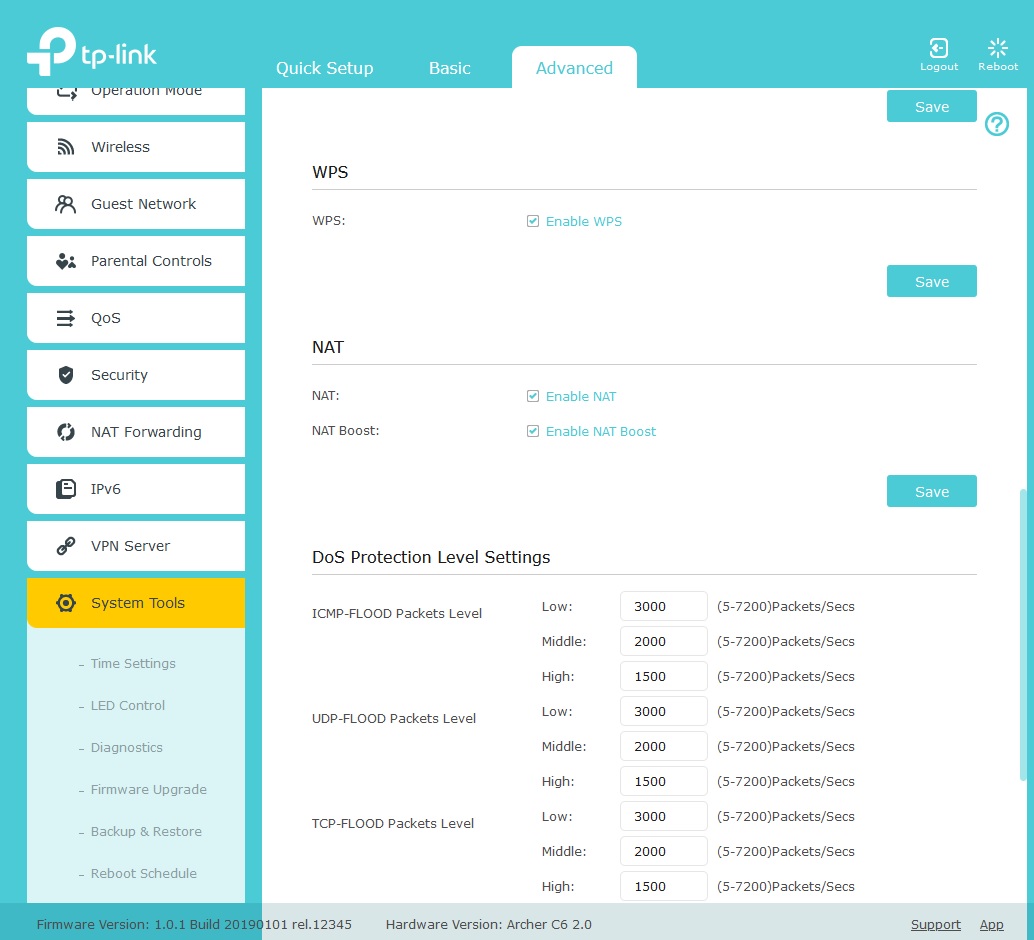Uncheck the Enable NAT checkbox

[533, 396]
